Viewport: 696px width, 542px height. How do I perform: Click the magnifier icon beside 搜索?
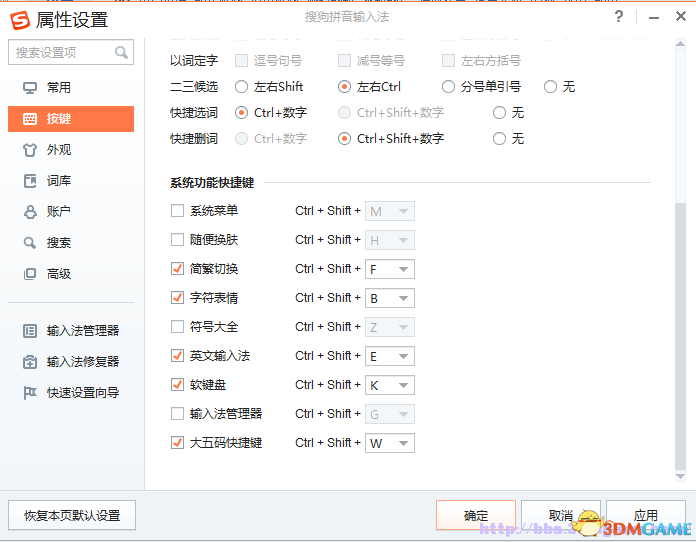coord(30,243)
